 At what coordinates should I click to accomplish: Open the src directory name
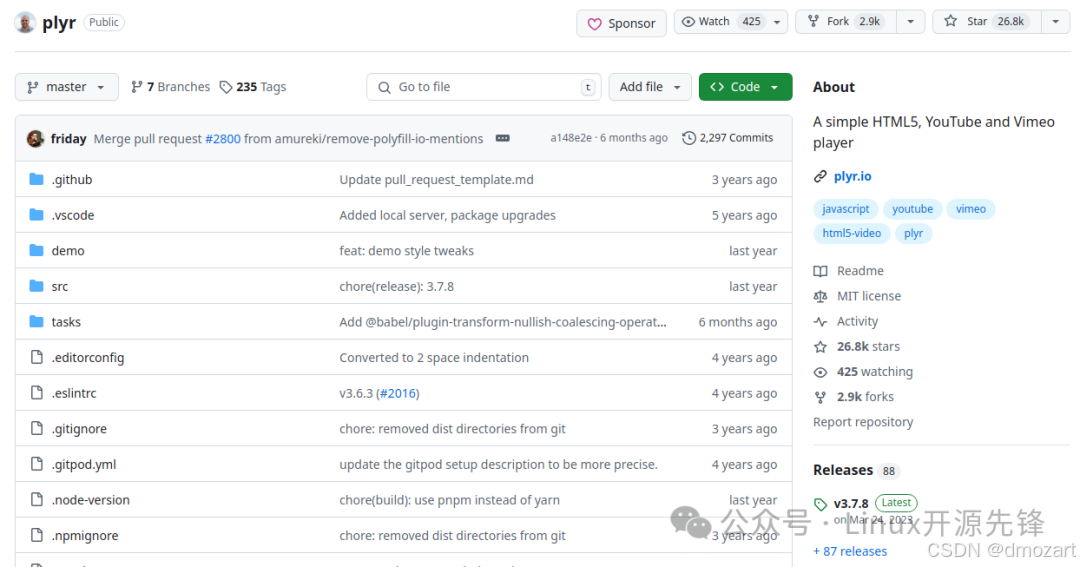point(59,287)
